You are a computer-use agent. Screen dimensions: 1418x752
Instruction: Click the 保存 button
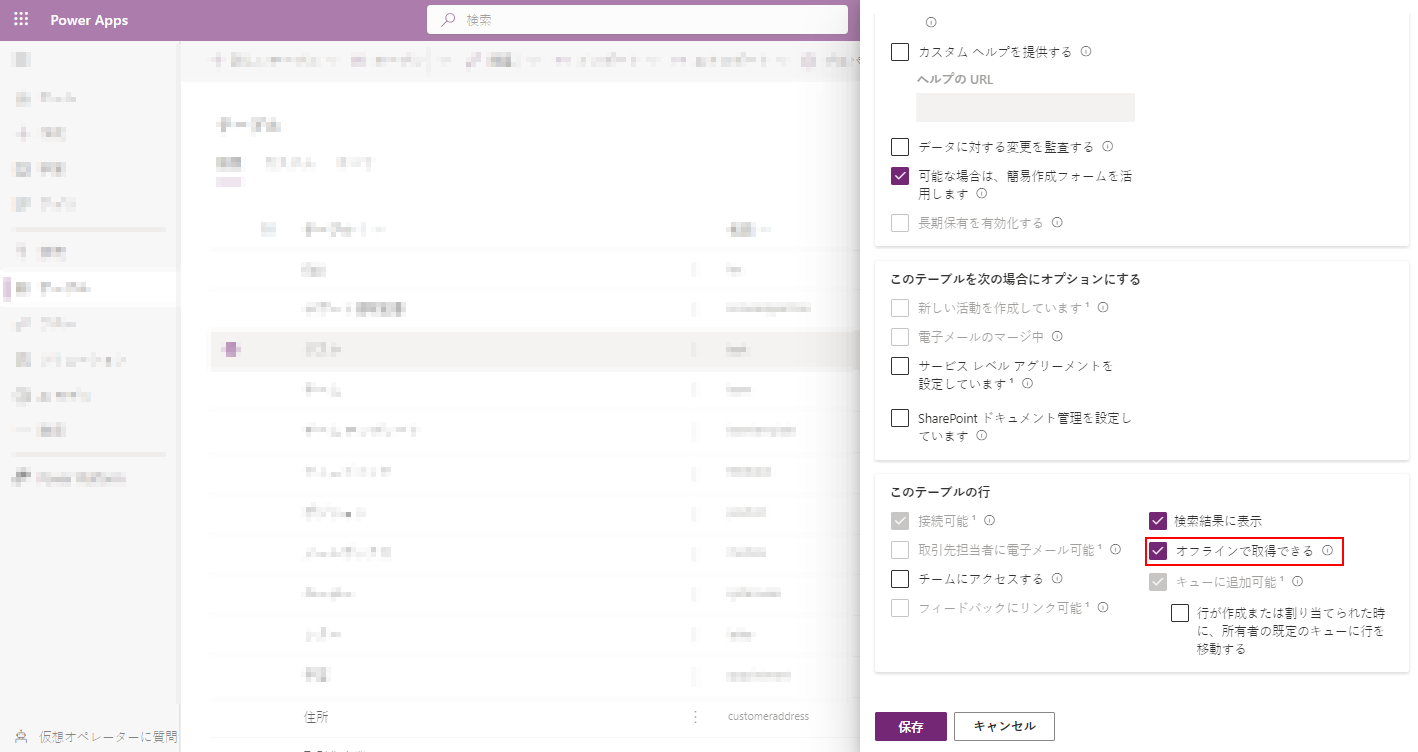pos(910,727)
